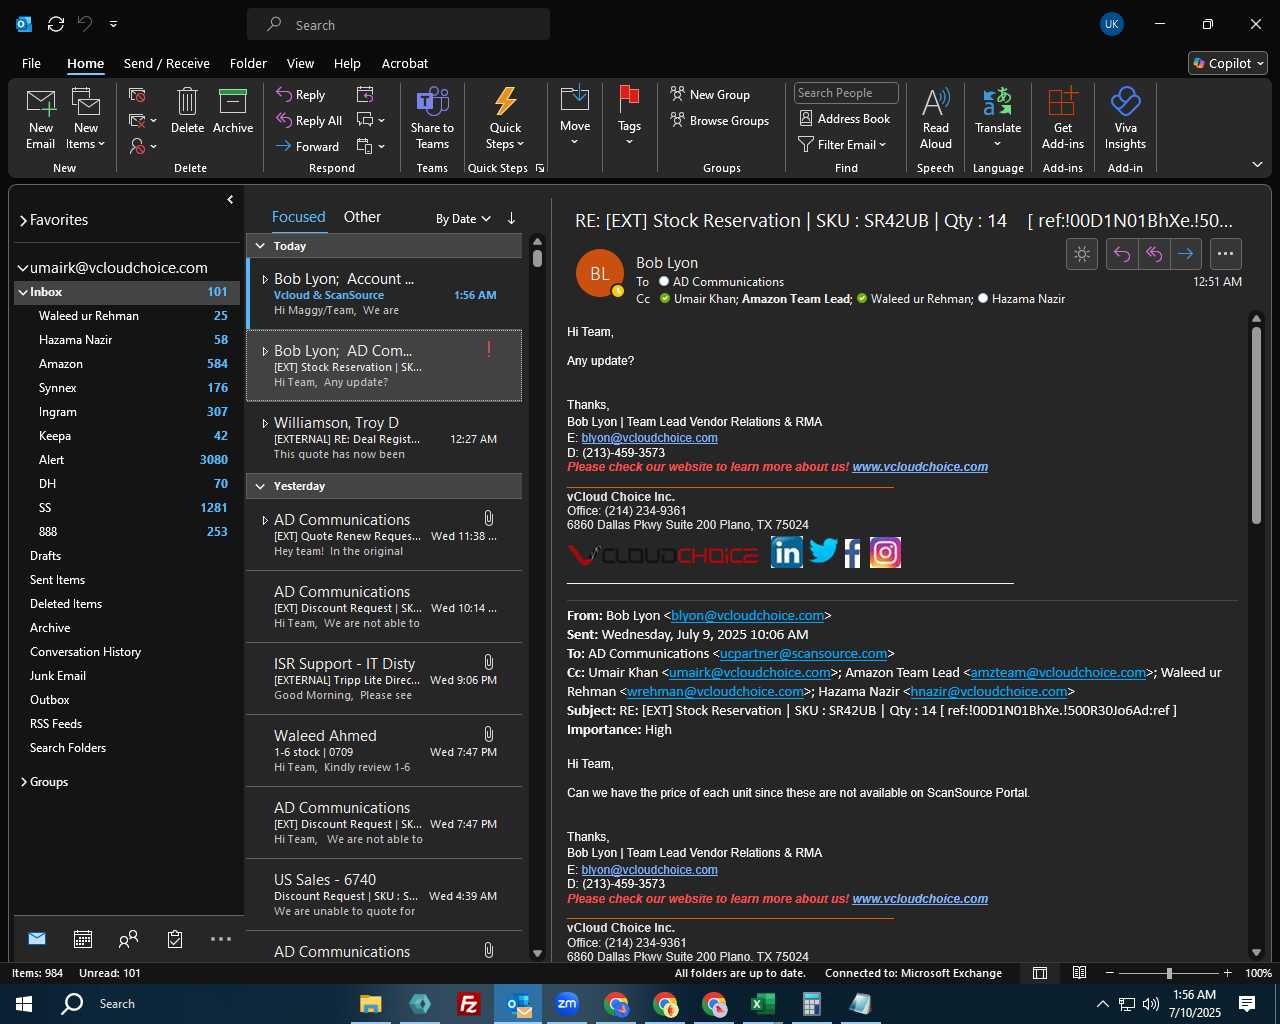Viewport: 1280px width, 1024px height.
Task: Click LinkedIn icon in signature
Action: pos(787,552)
